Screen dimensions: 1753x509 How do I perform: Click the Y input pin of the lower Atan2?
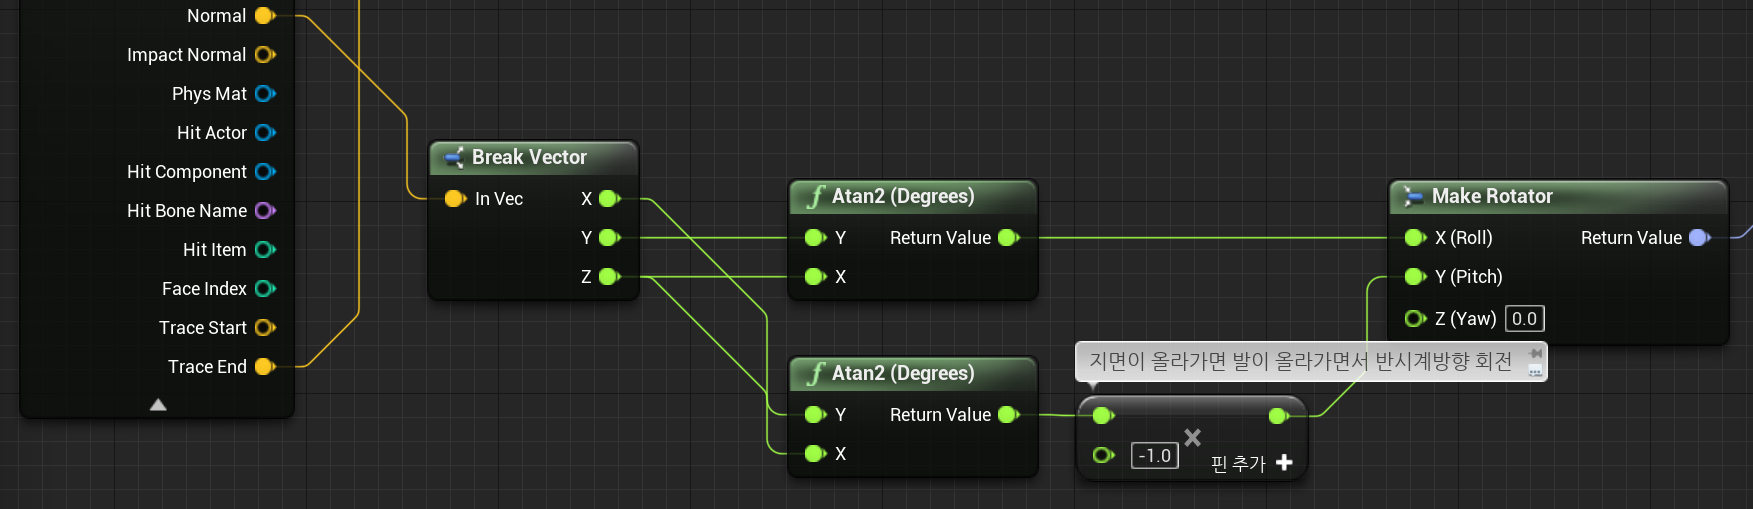tap(815, 415)
